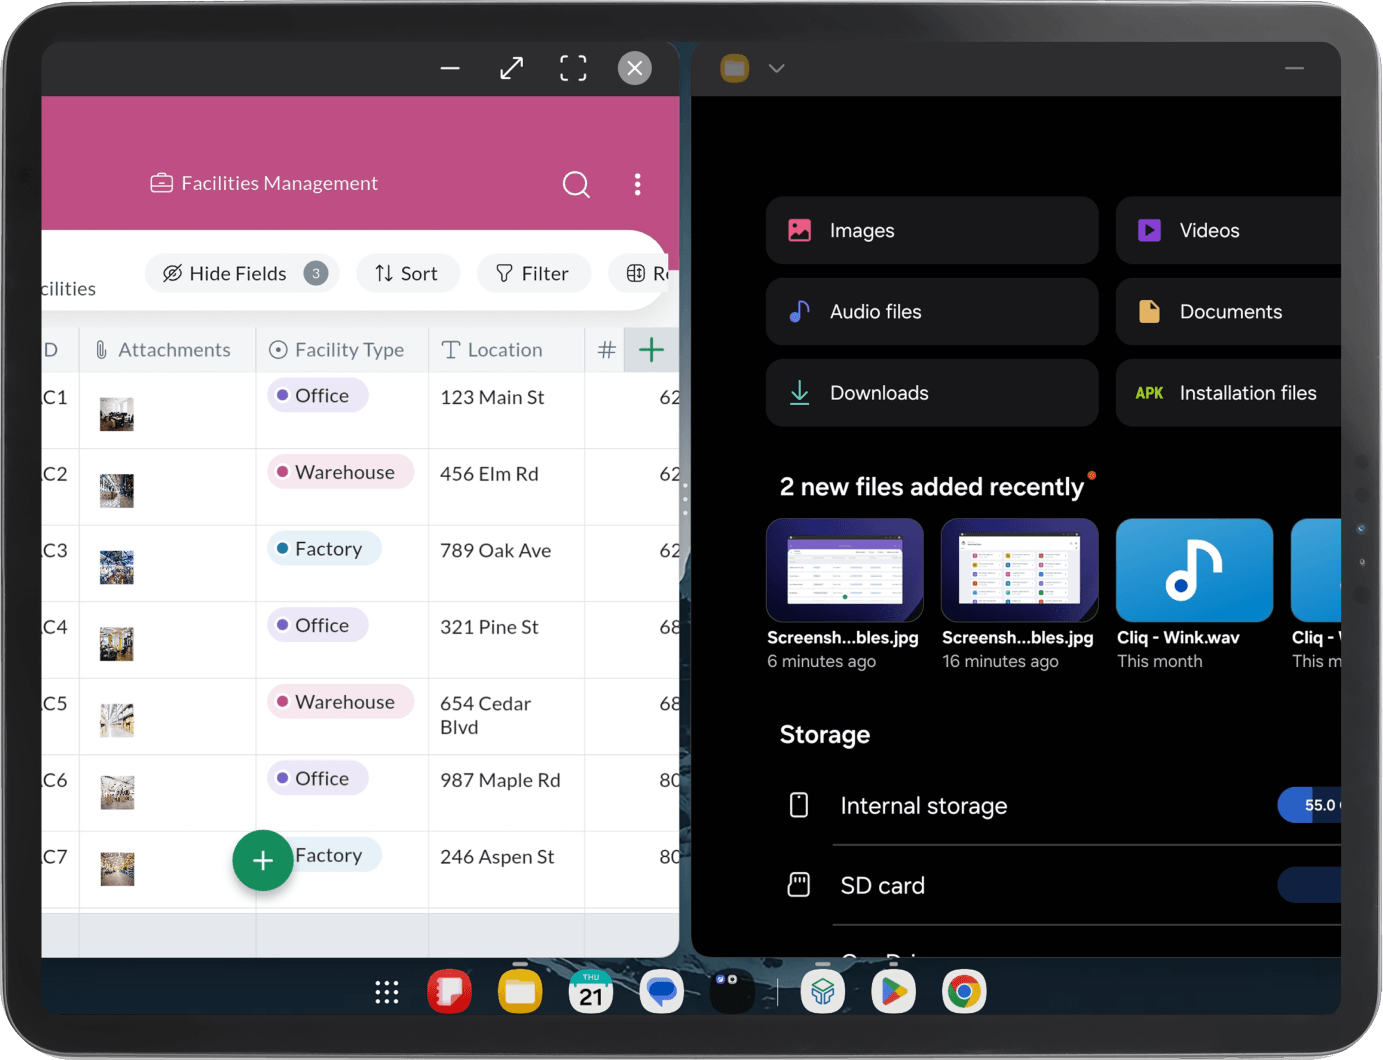1383x1060 pixels.
Task: Open the Calendar app showing 21
Action: 591,992
